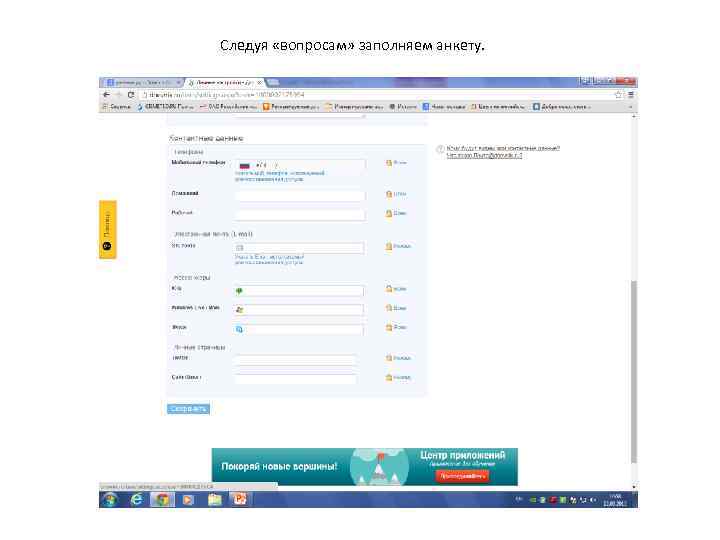Click the browser address bar

click(x=377, y=95)
